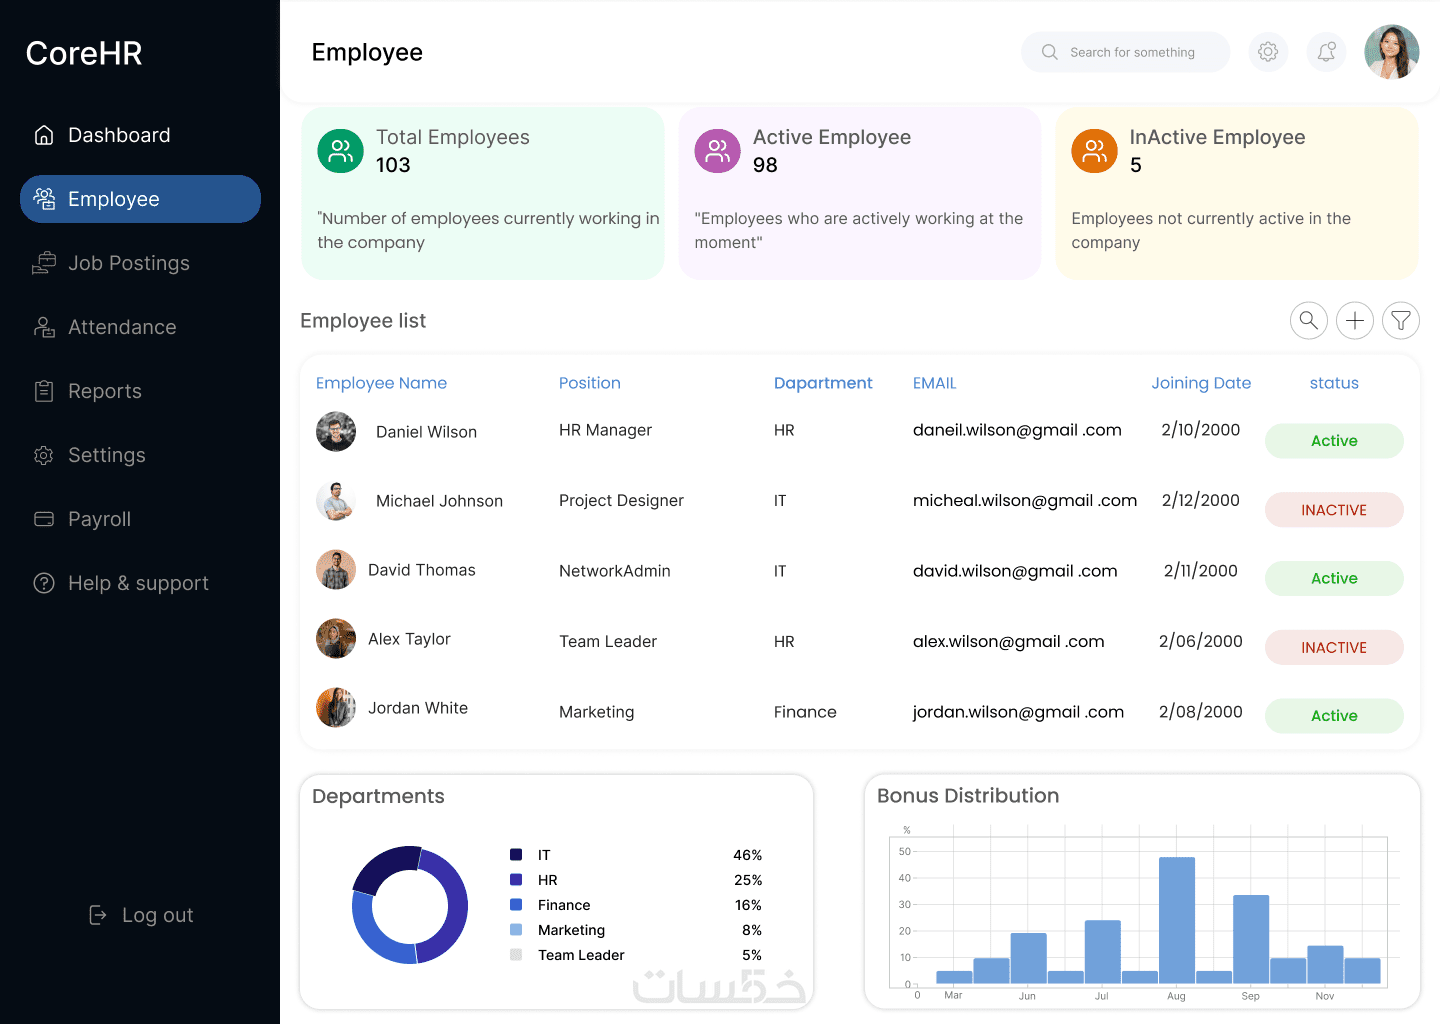Image resolution: width=1440 pixels, height=1024 pixels.
Task: Click the green Total Employees icon
Action: coord(340,151)
